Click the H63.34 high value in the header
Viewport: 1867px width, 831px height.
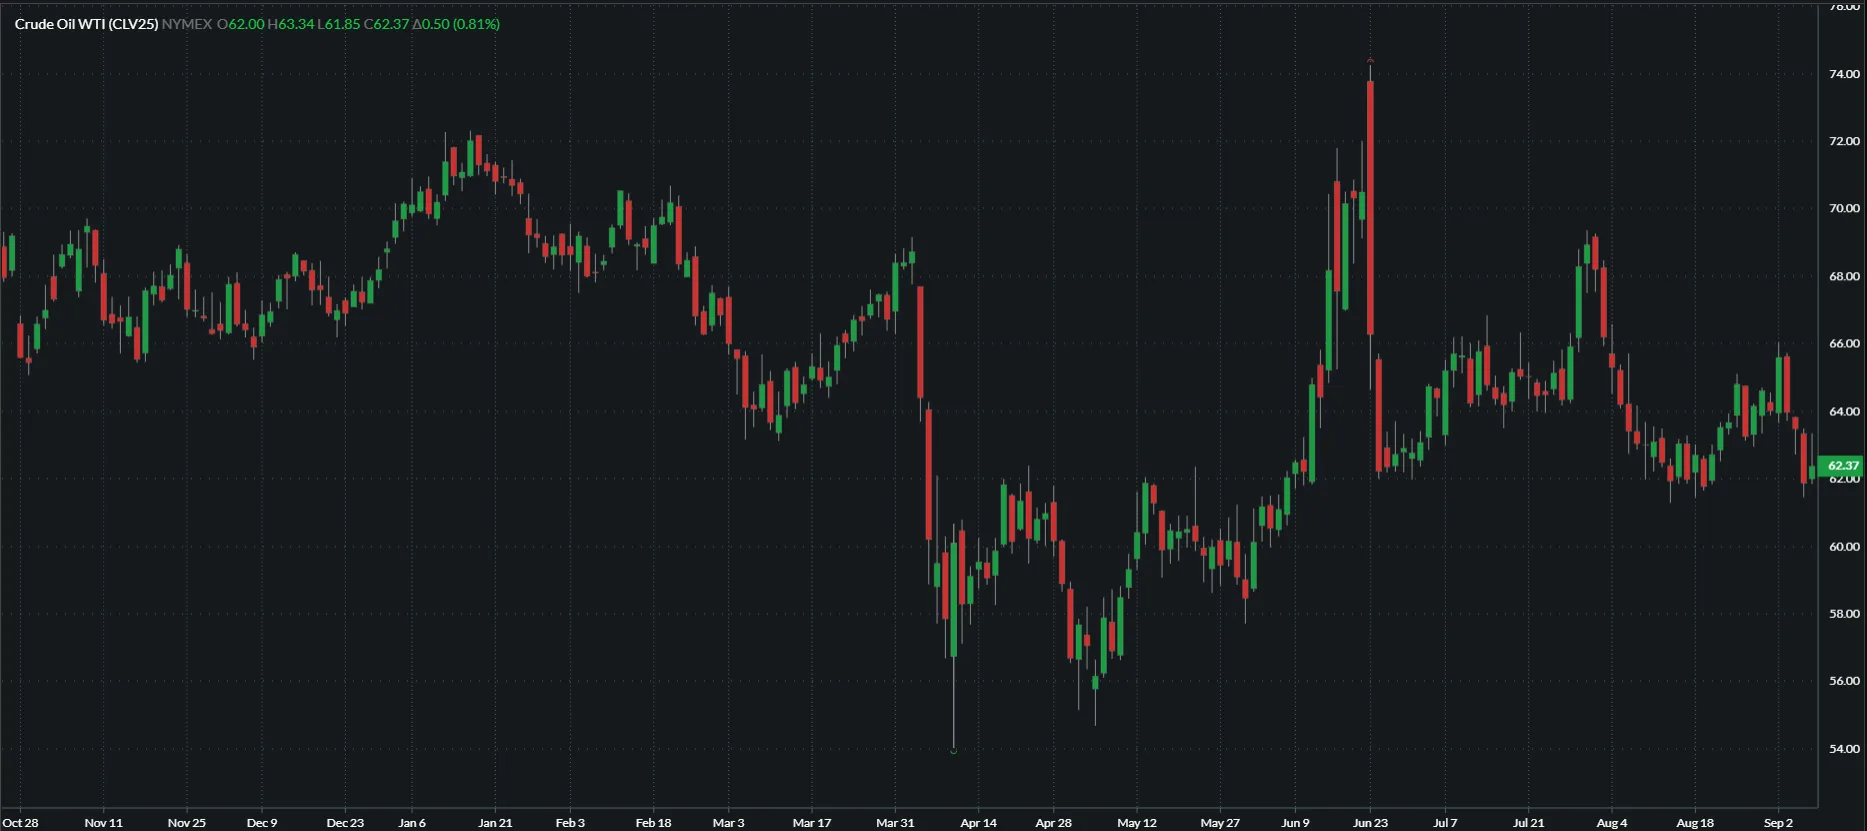pyautogui.click(x=291, y=24)
